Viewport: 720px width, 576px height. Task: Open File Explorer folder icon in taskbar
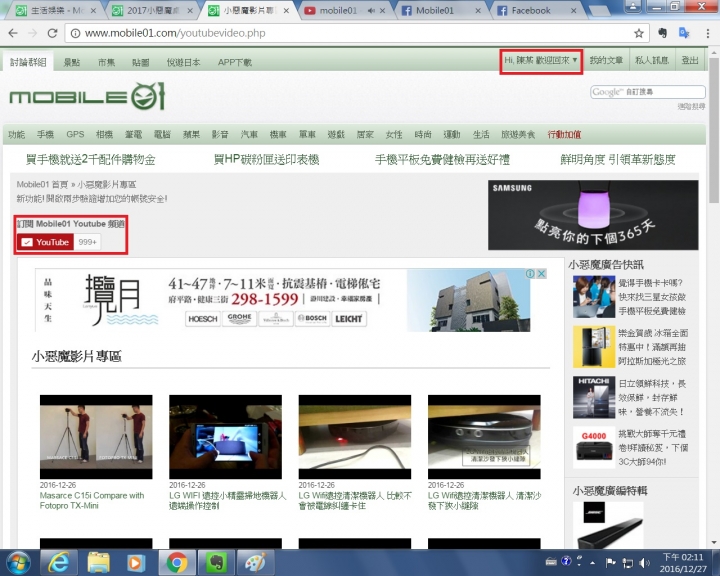(98, 563)
